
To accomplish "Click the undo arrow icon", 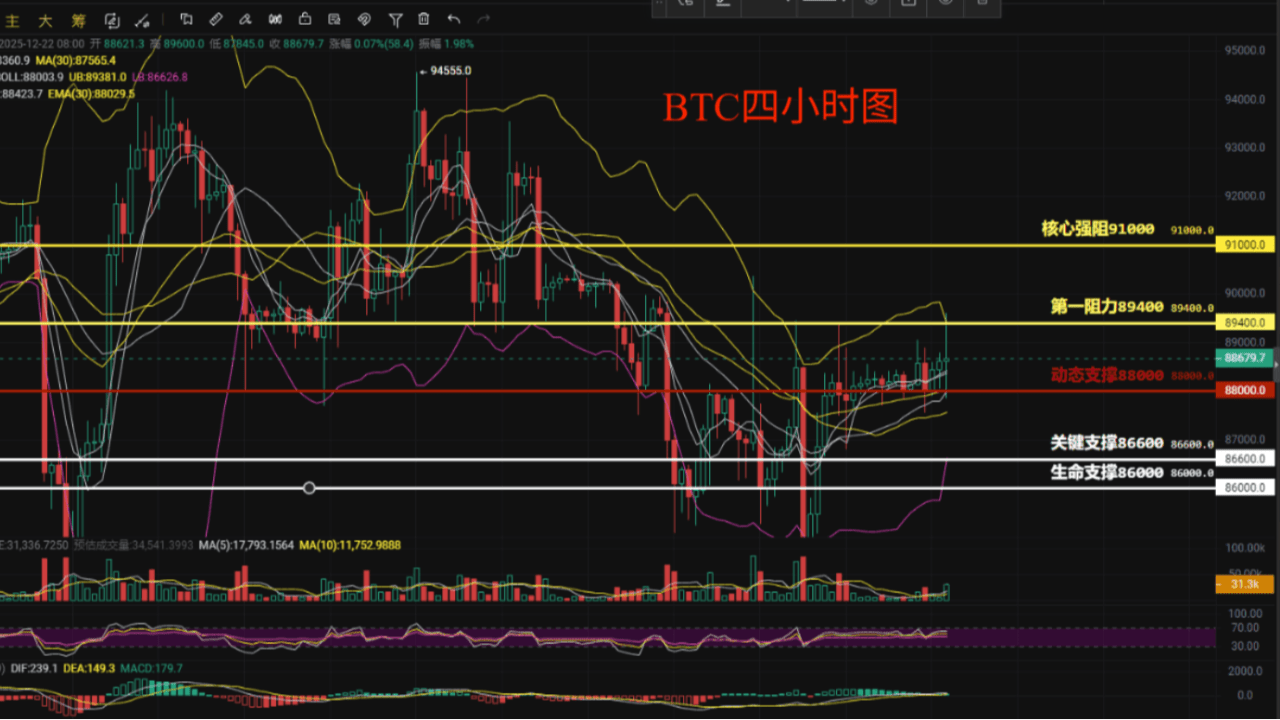I will coord(454,19).
